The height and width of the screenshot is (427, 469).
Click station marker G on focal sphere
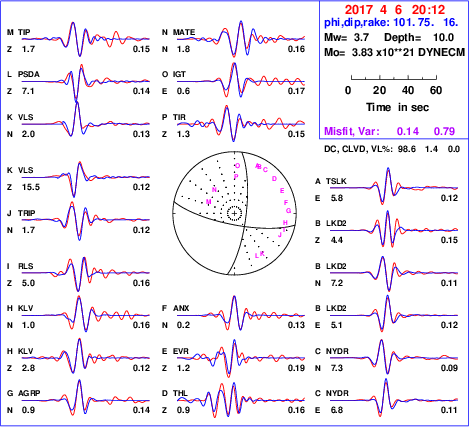[x=289, y=211]
